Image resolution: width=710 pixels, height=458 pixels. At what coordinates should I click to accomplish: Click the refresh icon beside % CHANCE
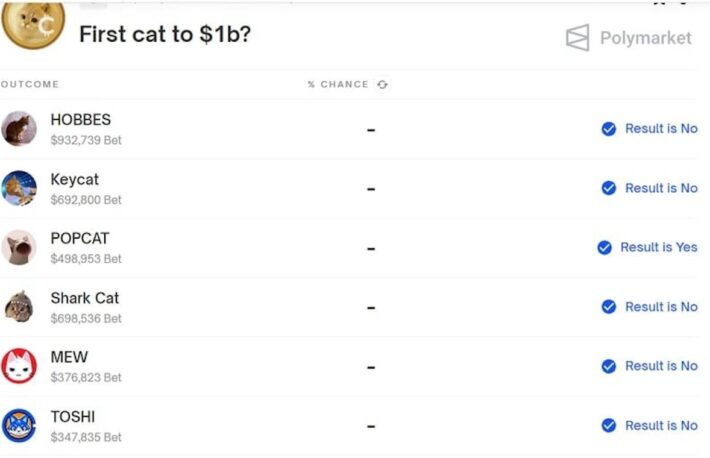pos(382,85)
